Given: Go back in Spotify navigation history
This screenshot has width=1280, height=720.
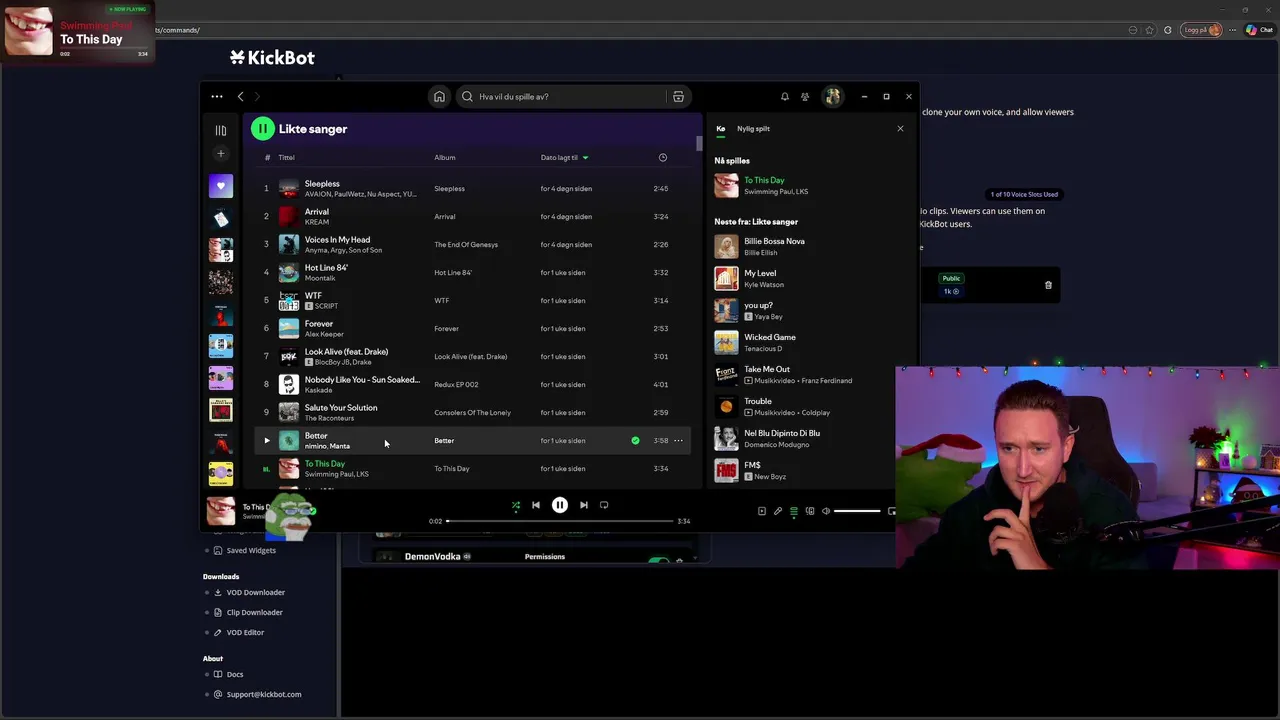Looking at the screenshot, I should 241,97.
